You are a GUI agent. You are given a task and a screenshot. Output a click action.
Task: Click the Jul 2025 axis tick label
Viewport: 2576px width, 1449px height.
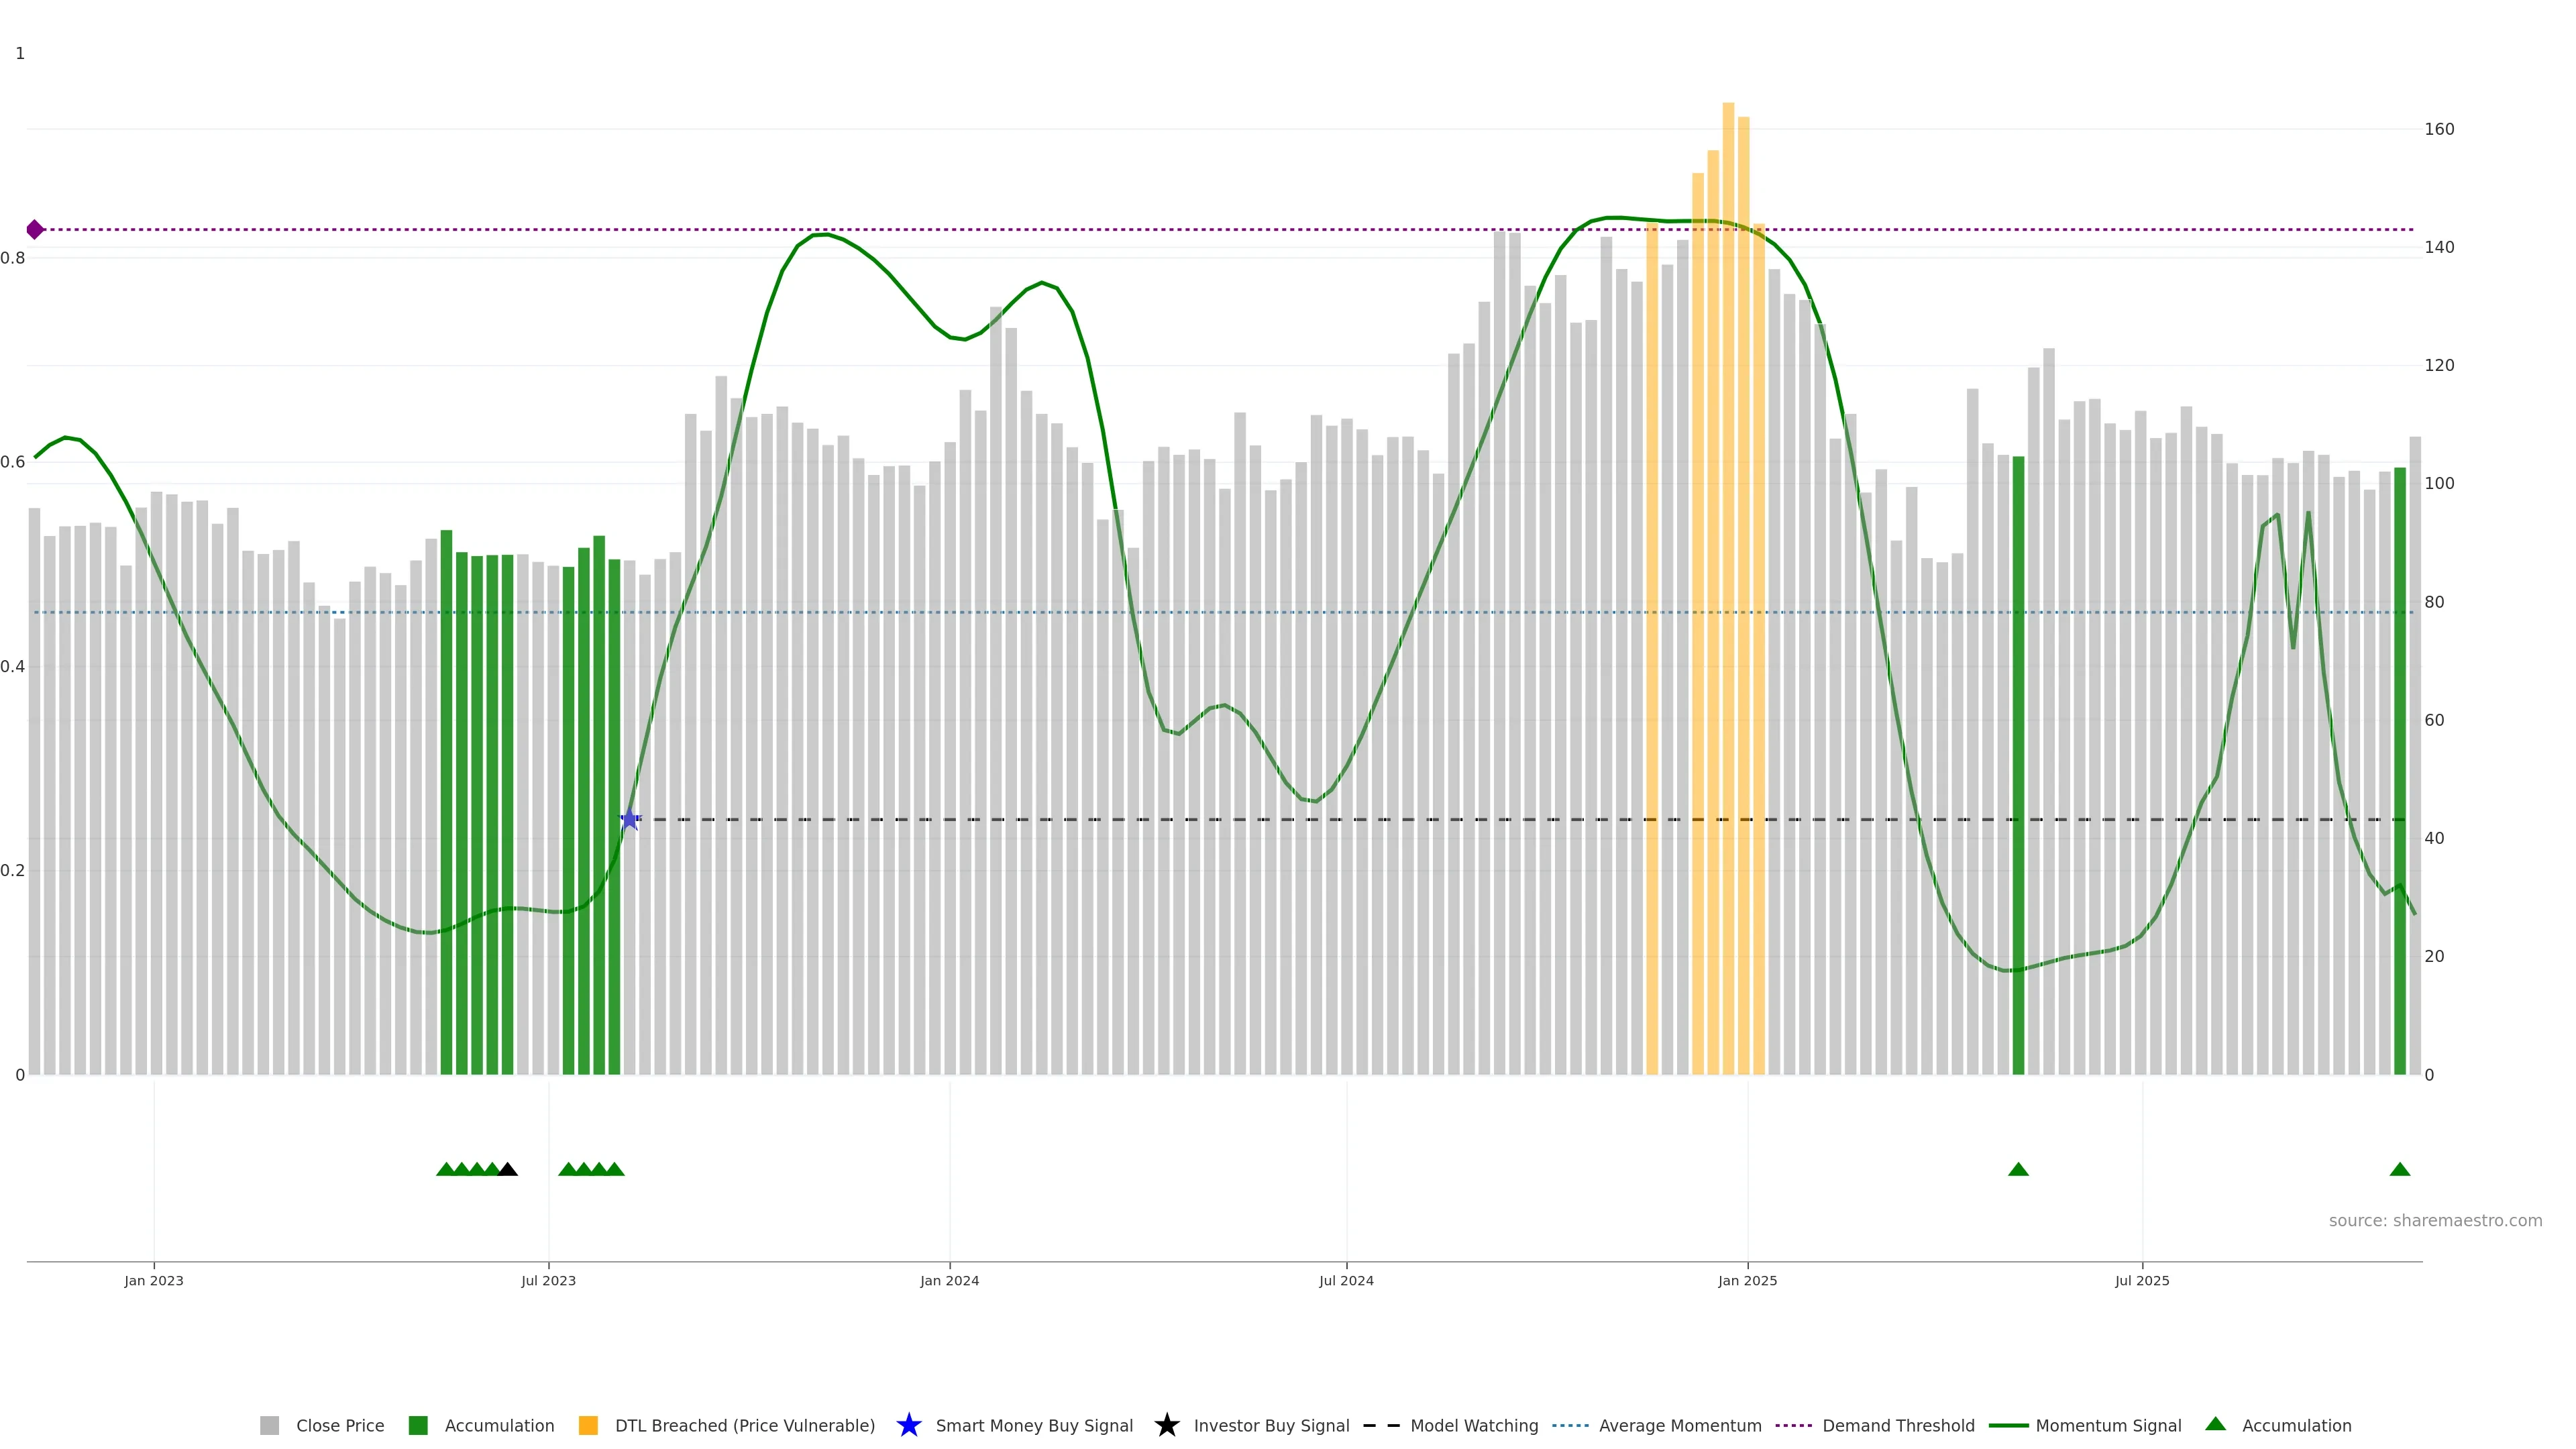click(x=2142, y=1280)
